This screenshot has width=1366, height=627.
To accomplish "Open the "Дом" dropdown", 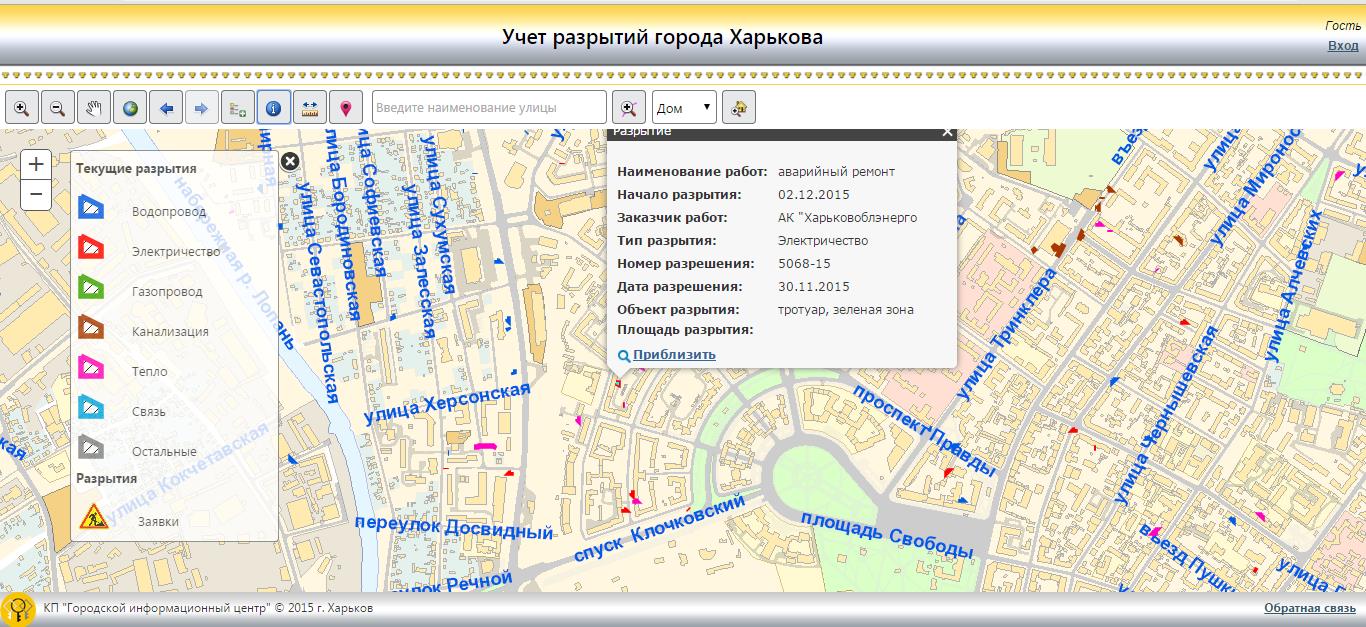I will [685, 107].
